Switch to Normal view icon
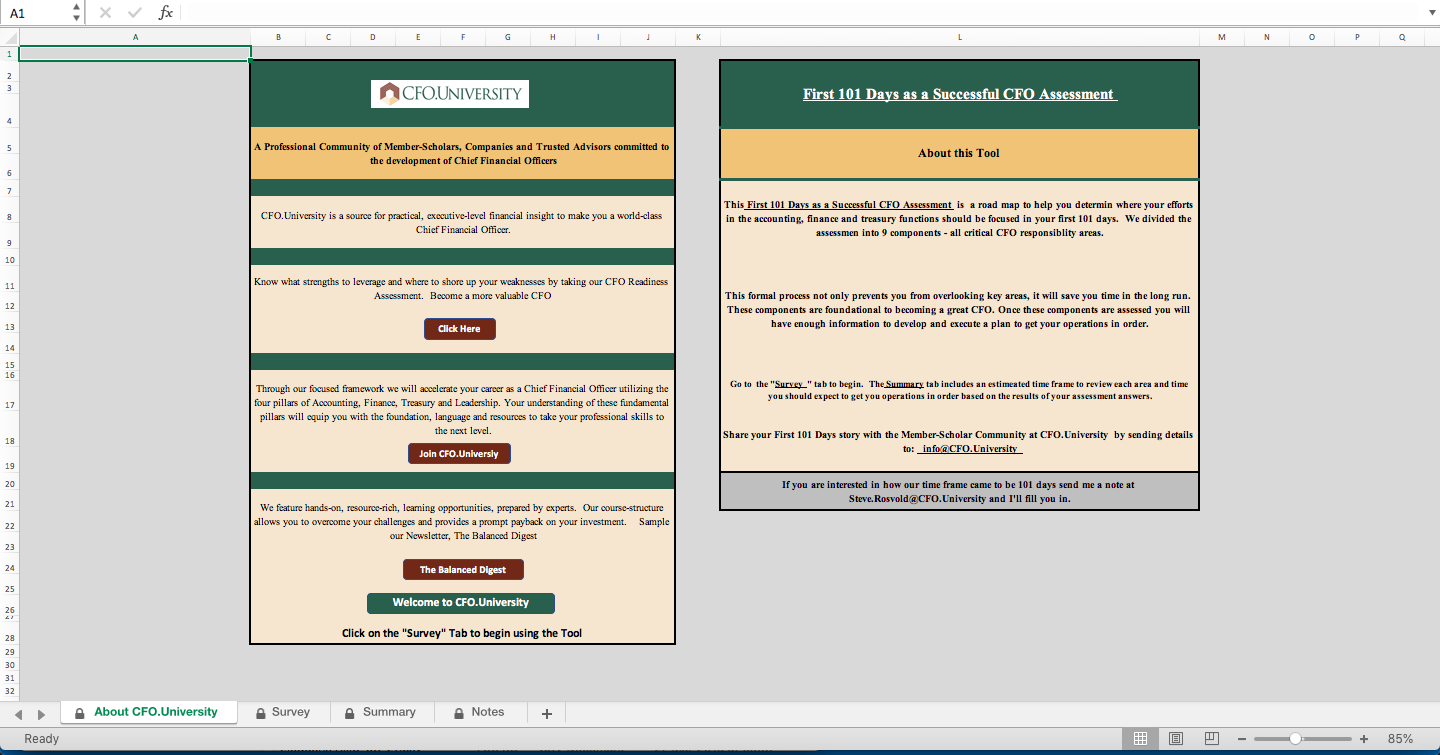 (x=1140, y=739)
